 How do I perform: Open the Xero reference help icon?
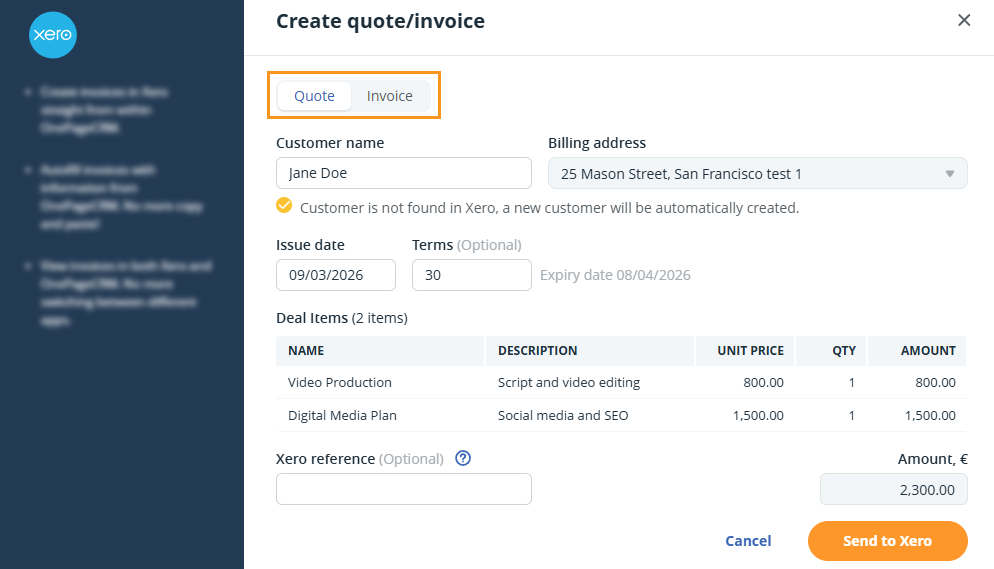463,458
